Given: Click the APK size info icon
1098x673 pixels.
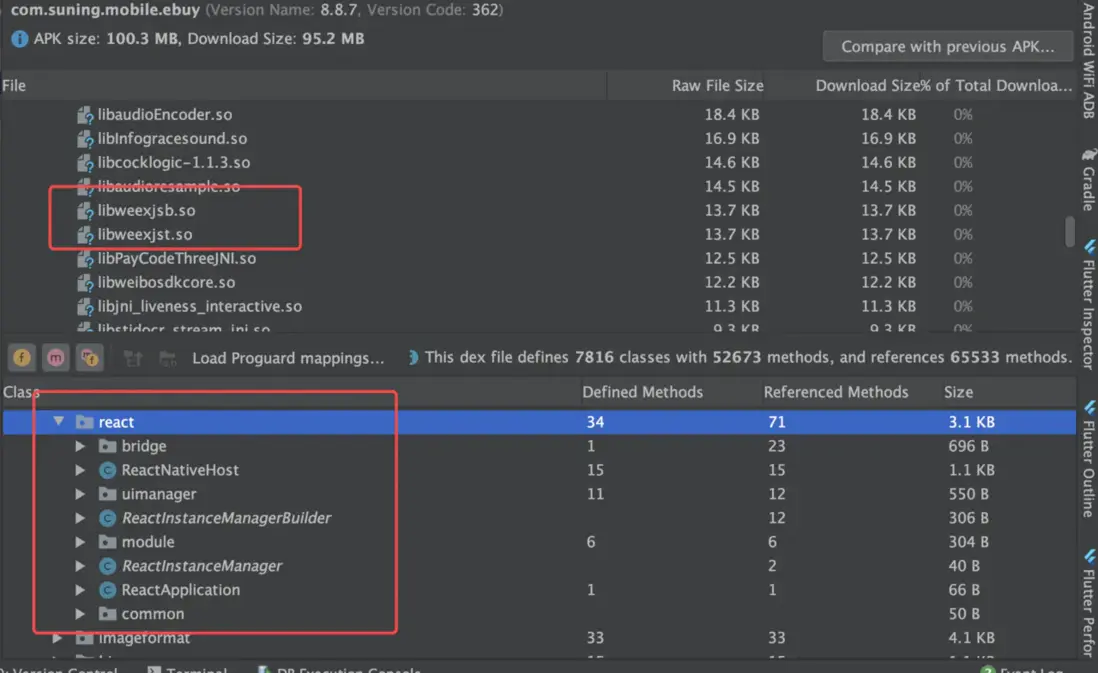Looking at the screenshot, I should (x=20, y=39).
